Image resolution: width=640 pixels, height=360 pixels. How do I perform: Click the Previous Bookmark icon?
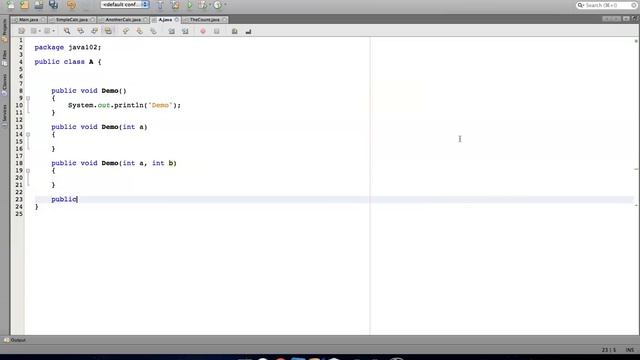[x=126, y=31]
